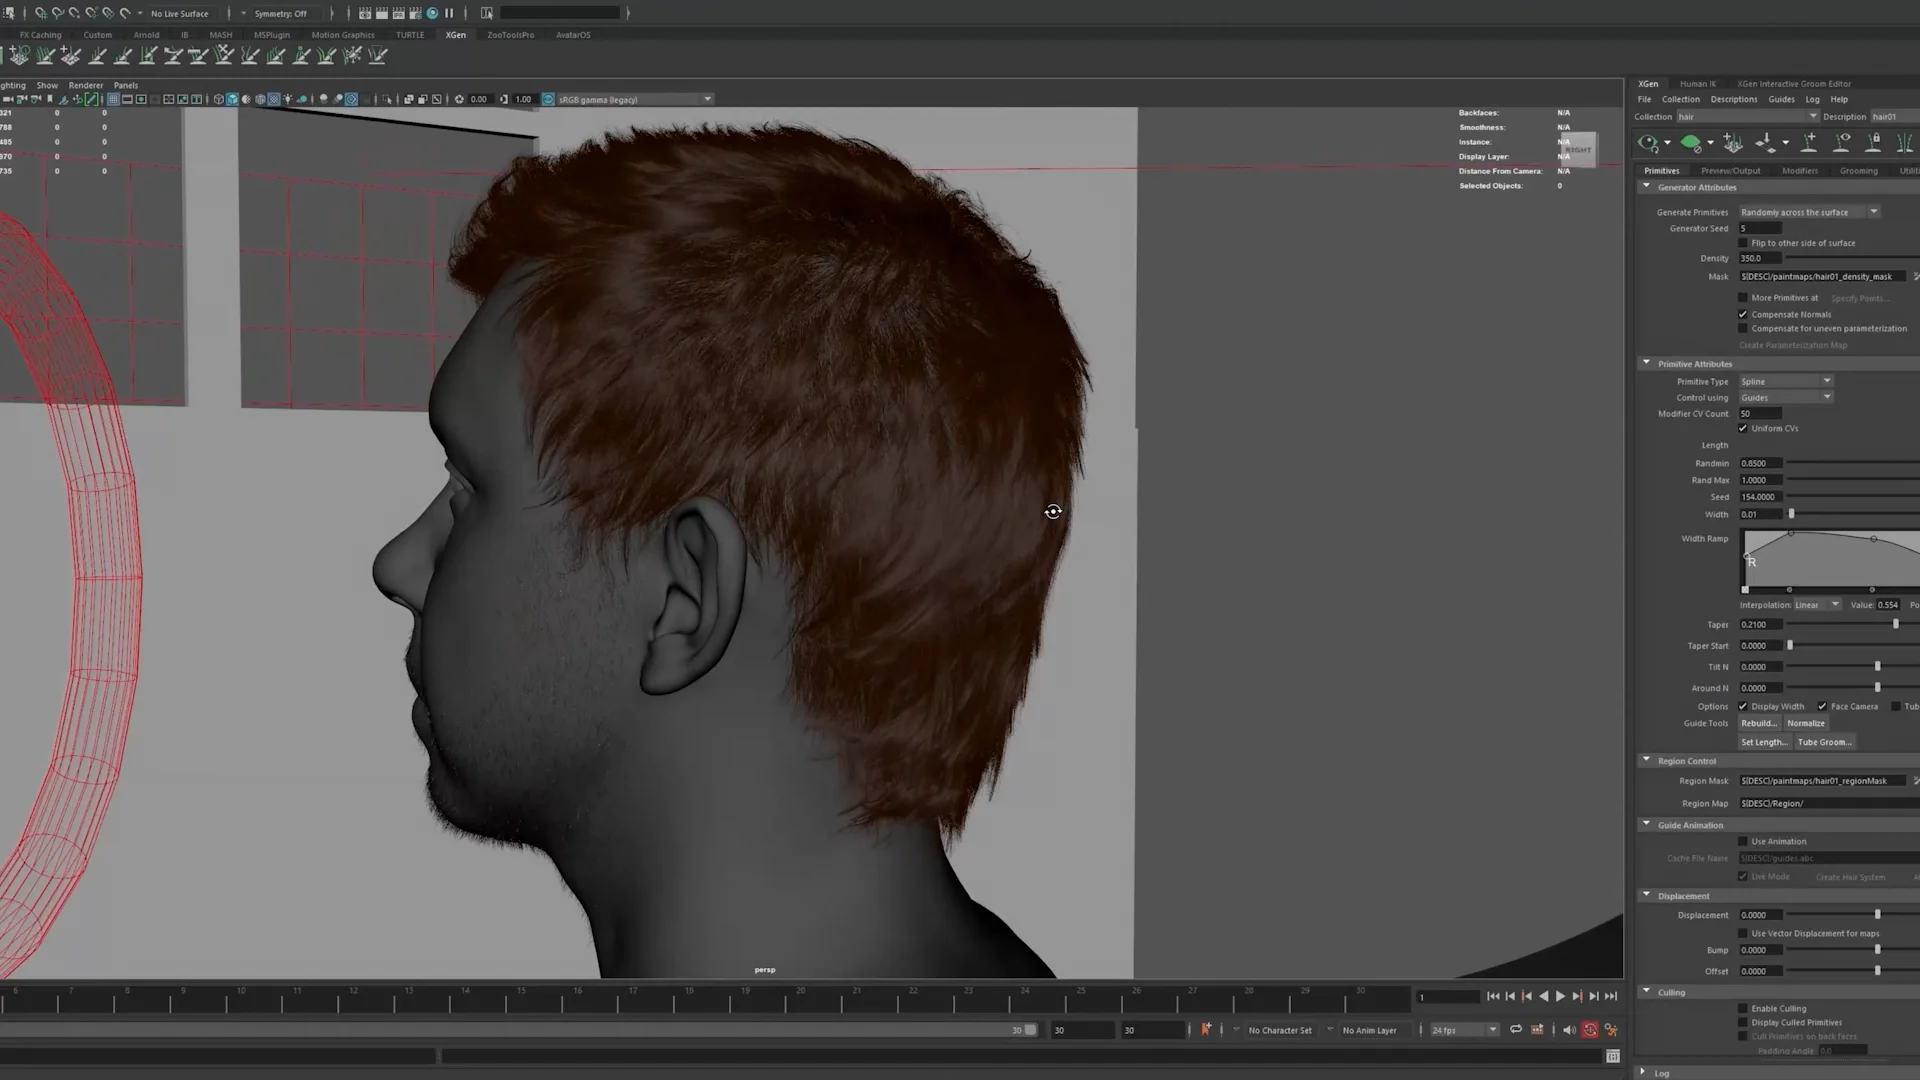Click the running character preferences icon

[1611, 1030]
